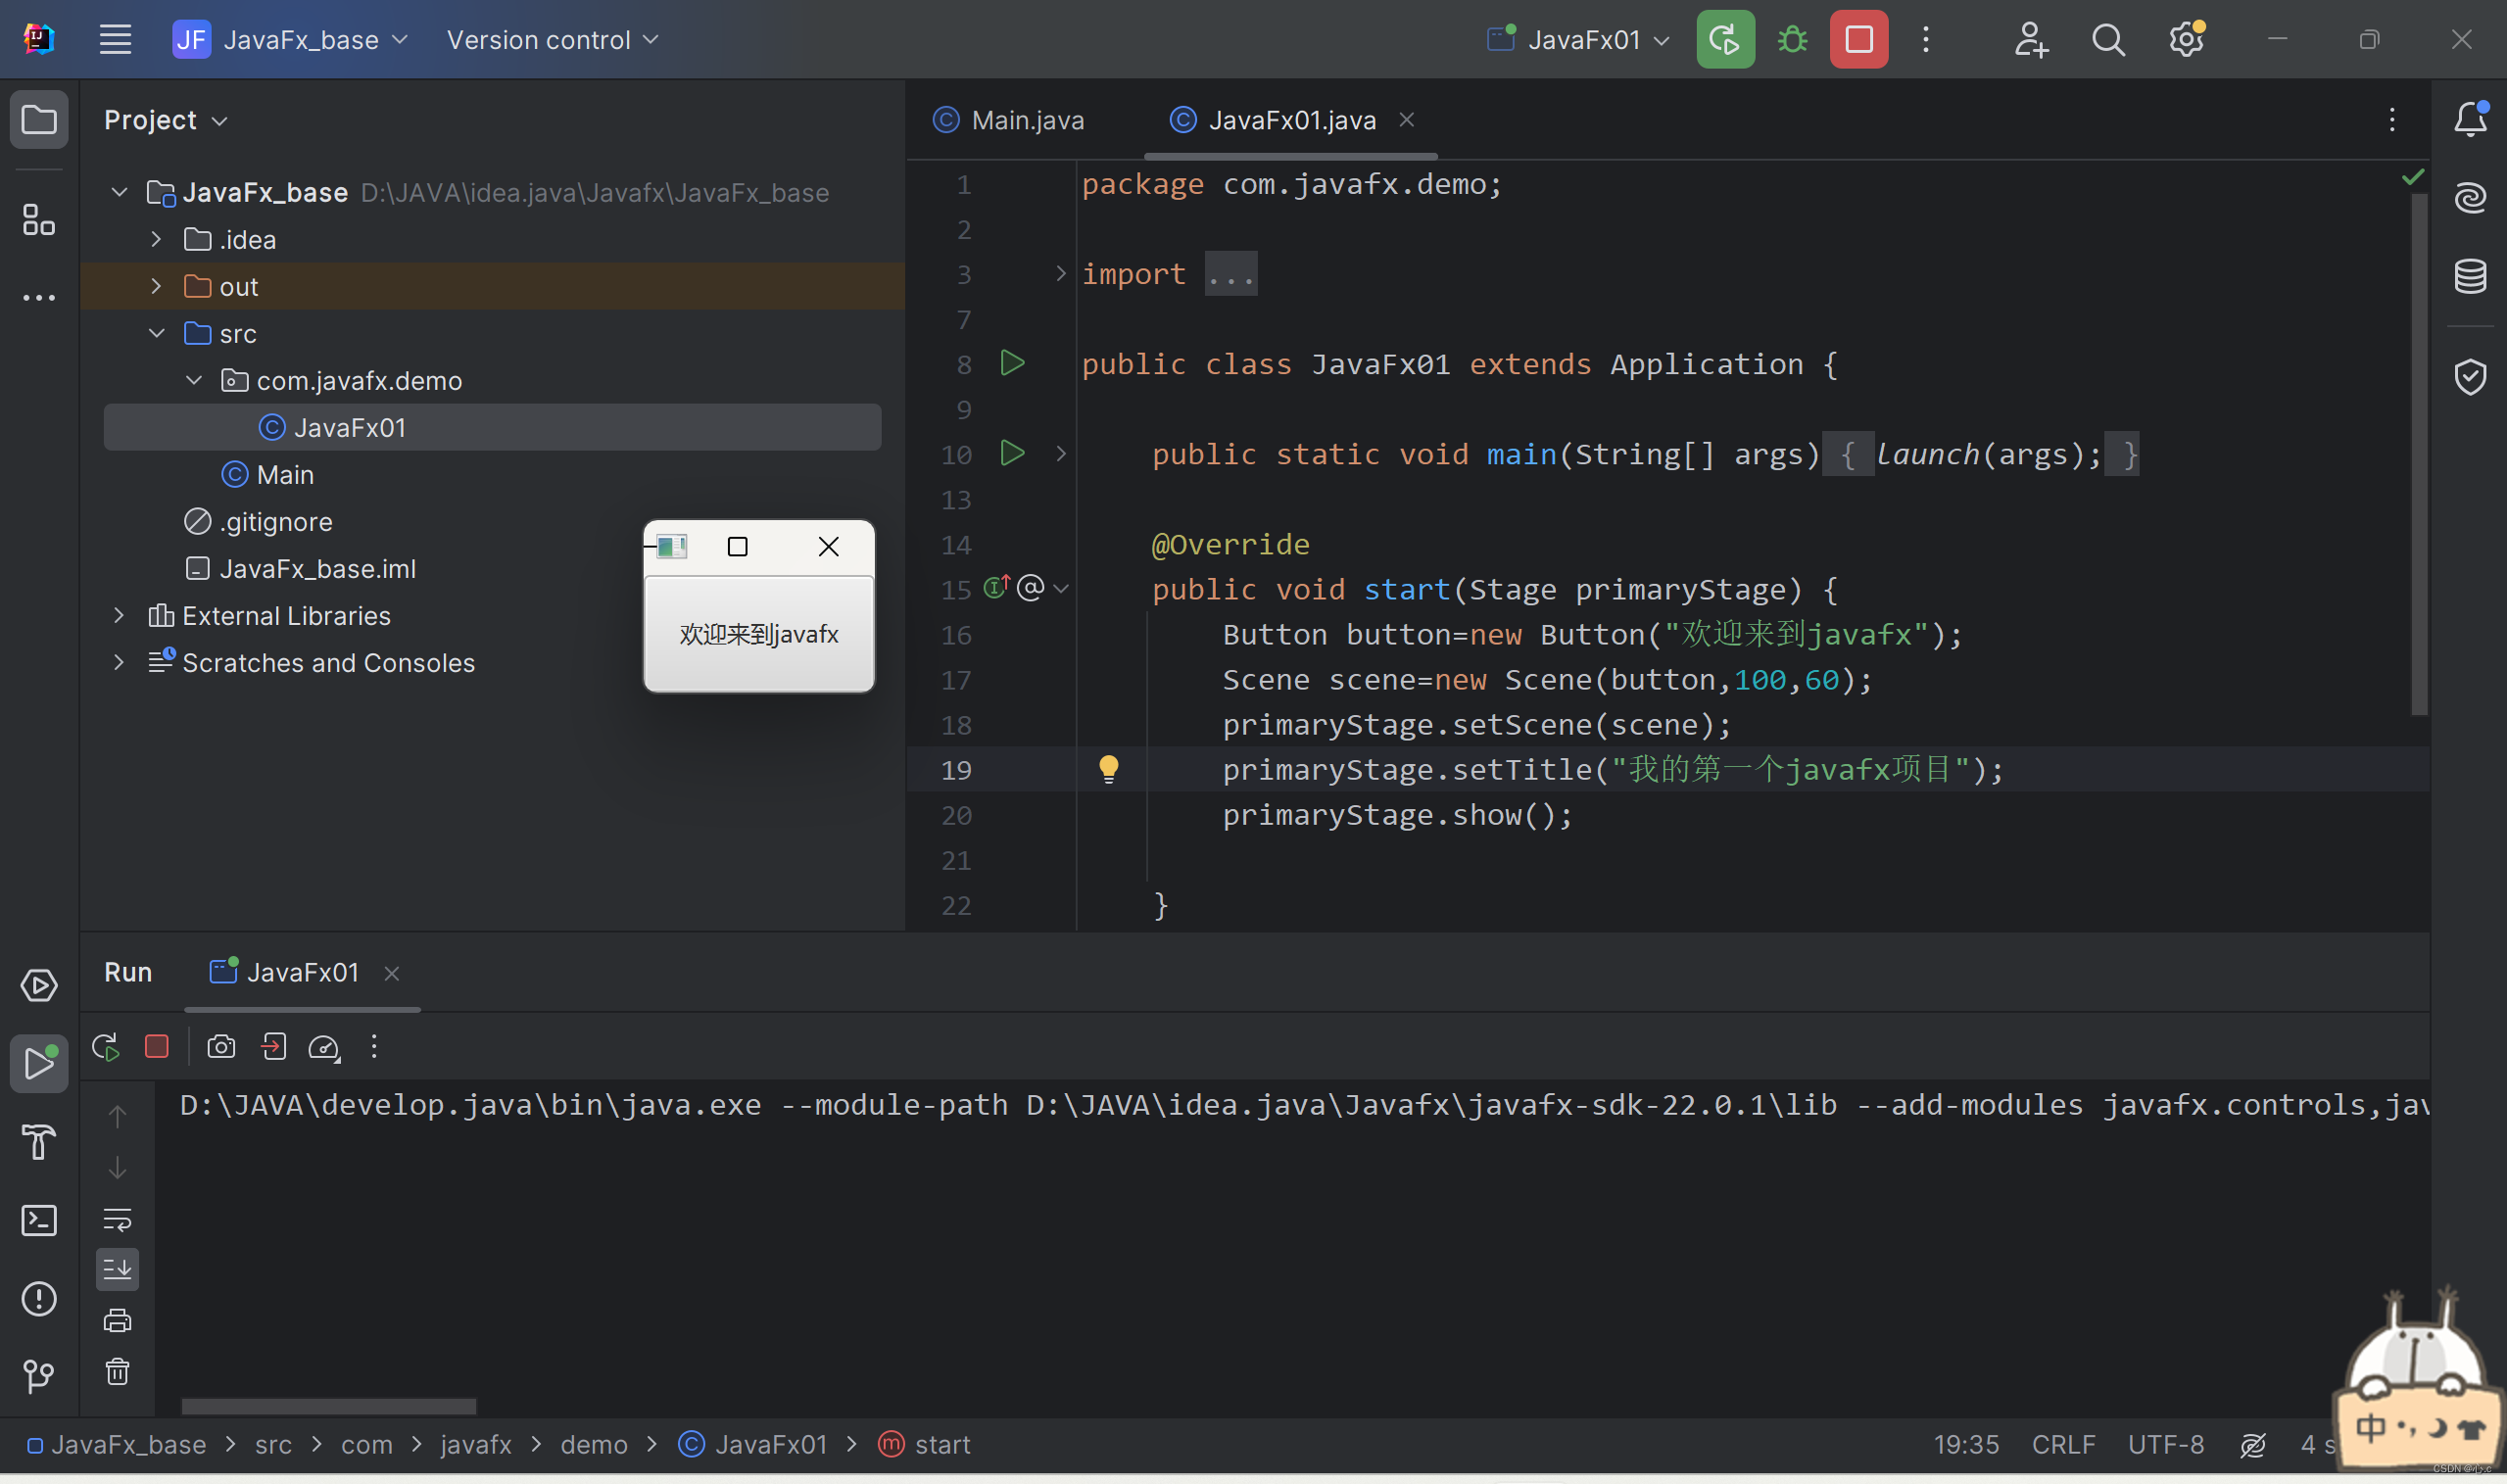Screen dimensions: 2507x1484
Task: Show more tool windows ellipsis
Action: [x=39, y=297]
